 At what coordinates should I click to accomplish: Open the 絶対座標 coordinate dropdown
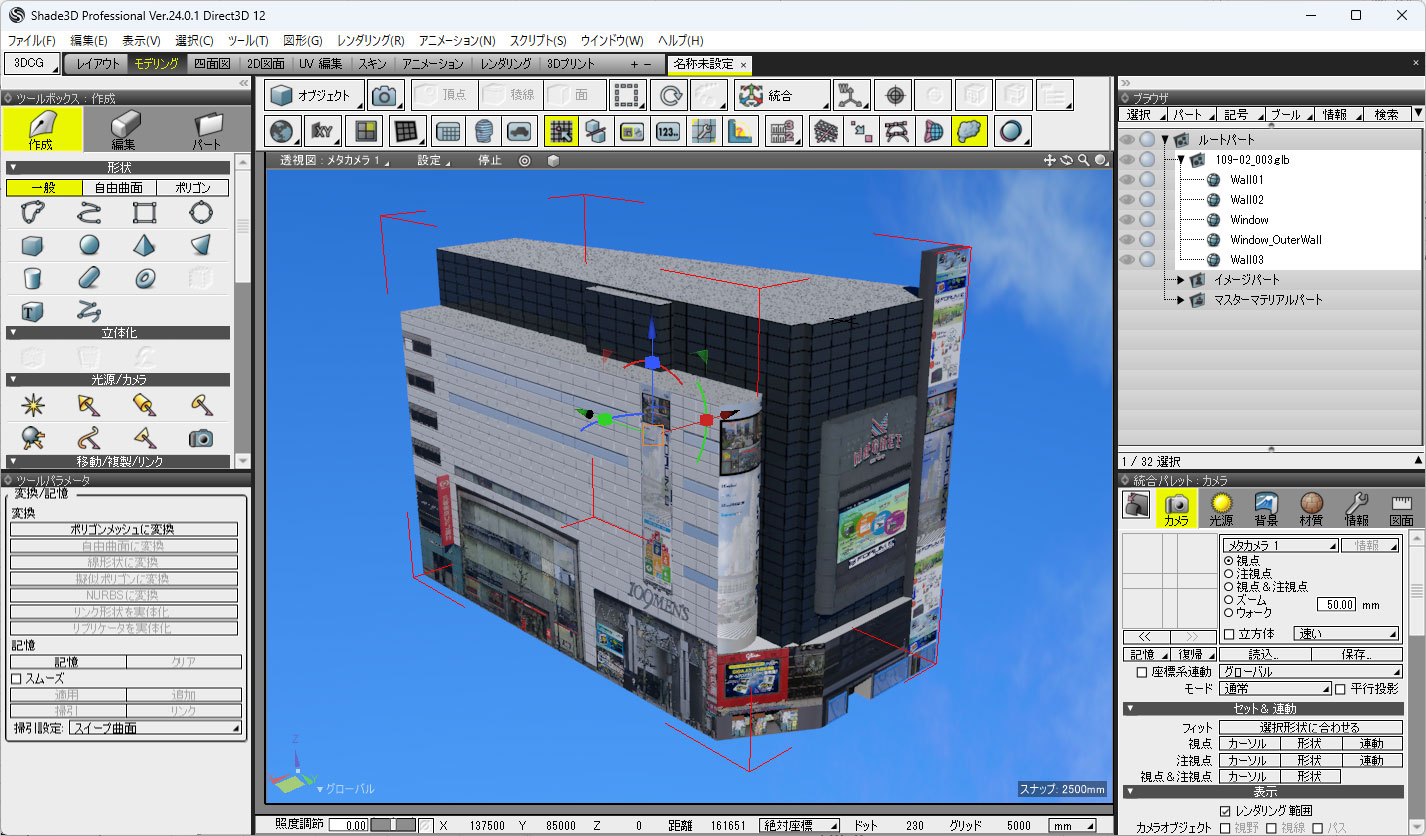coord(799,826)
